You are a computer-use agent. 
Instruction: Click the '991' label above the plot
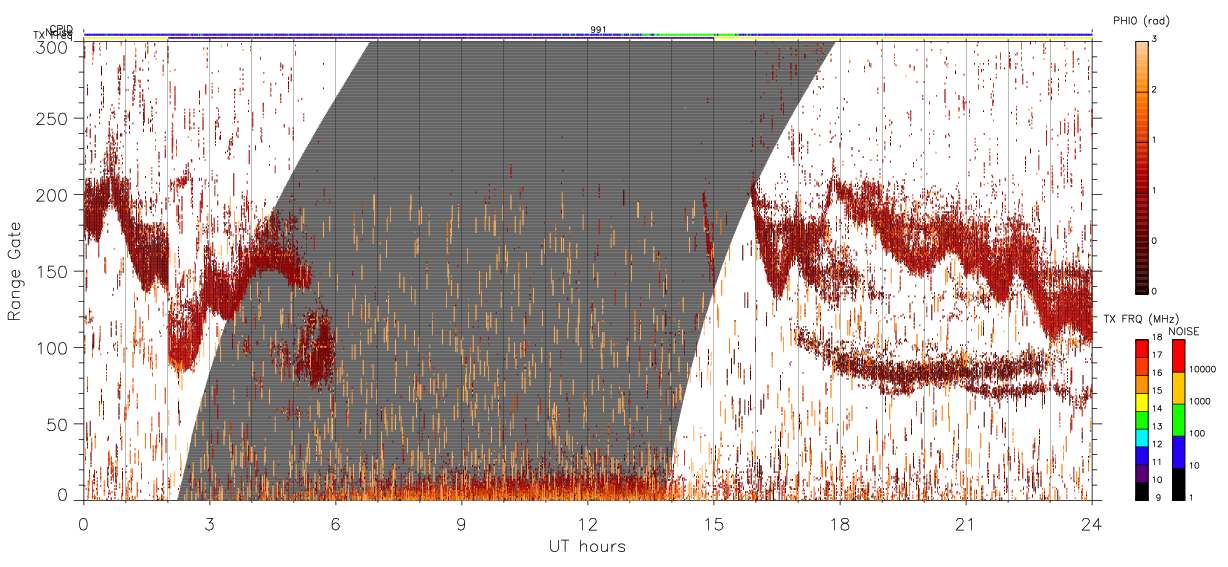click(597, 30)
